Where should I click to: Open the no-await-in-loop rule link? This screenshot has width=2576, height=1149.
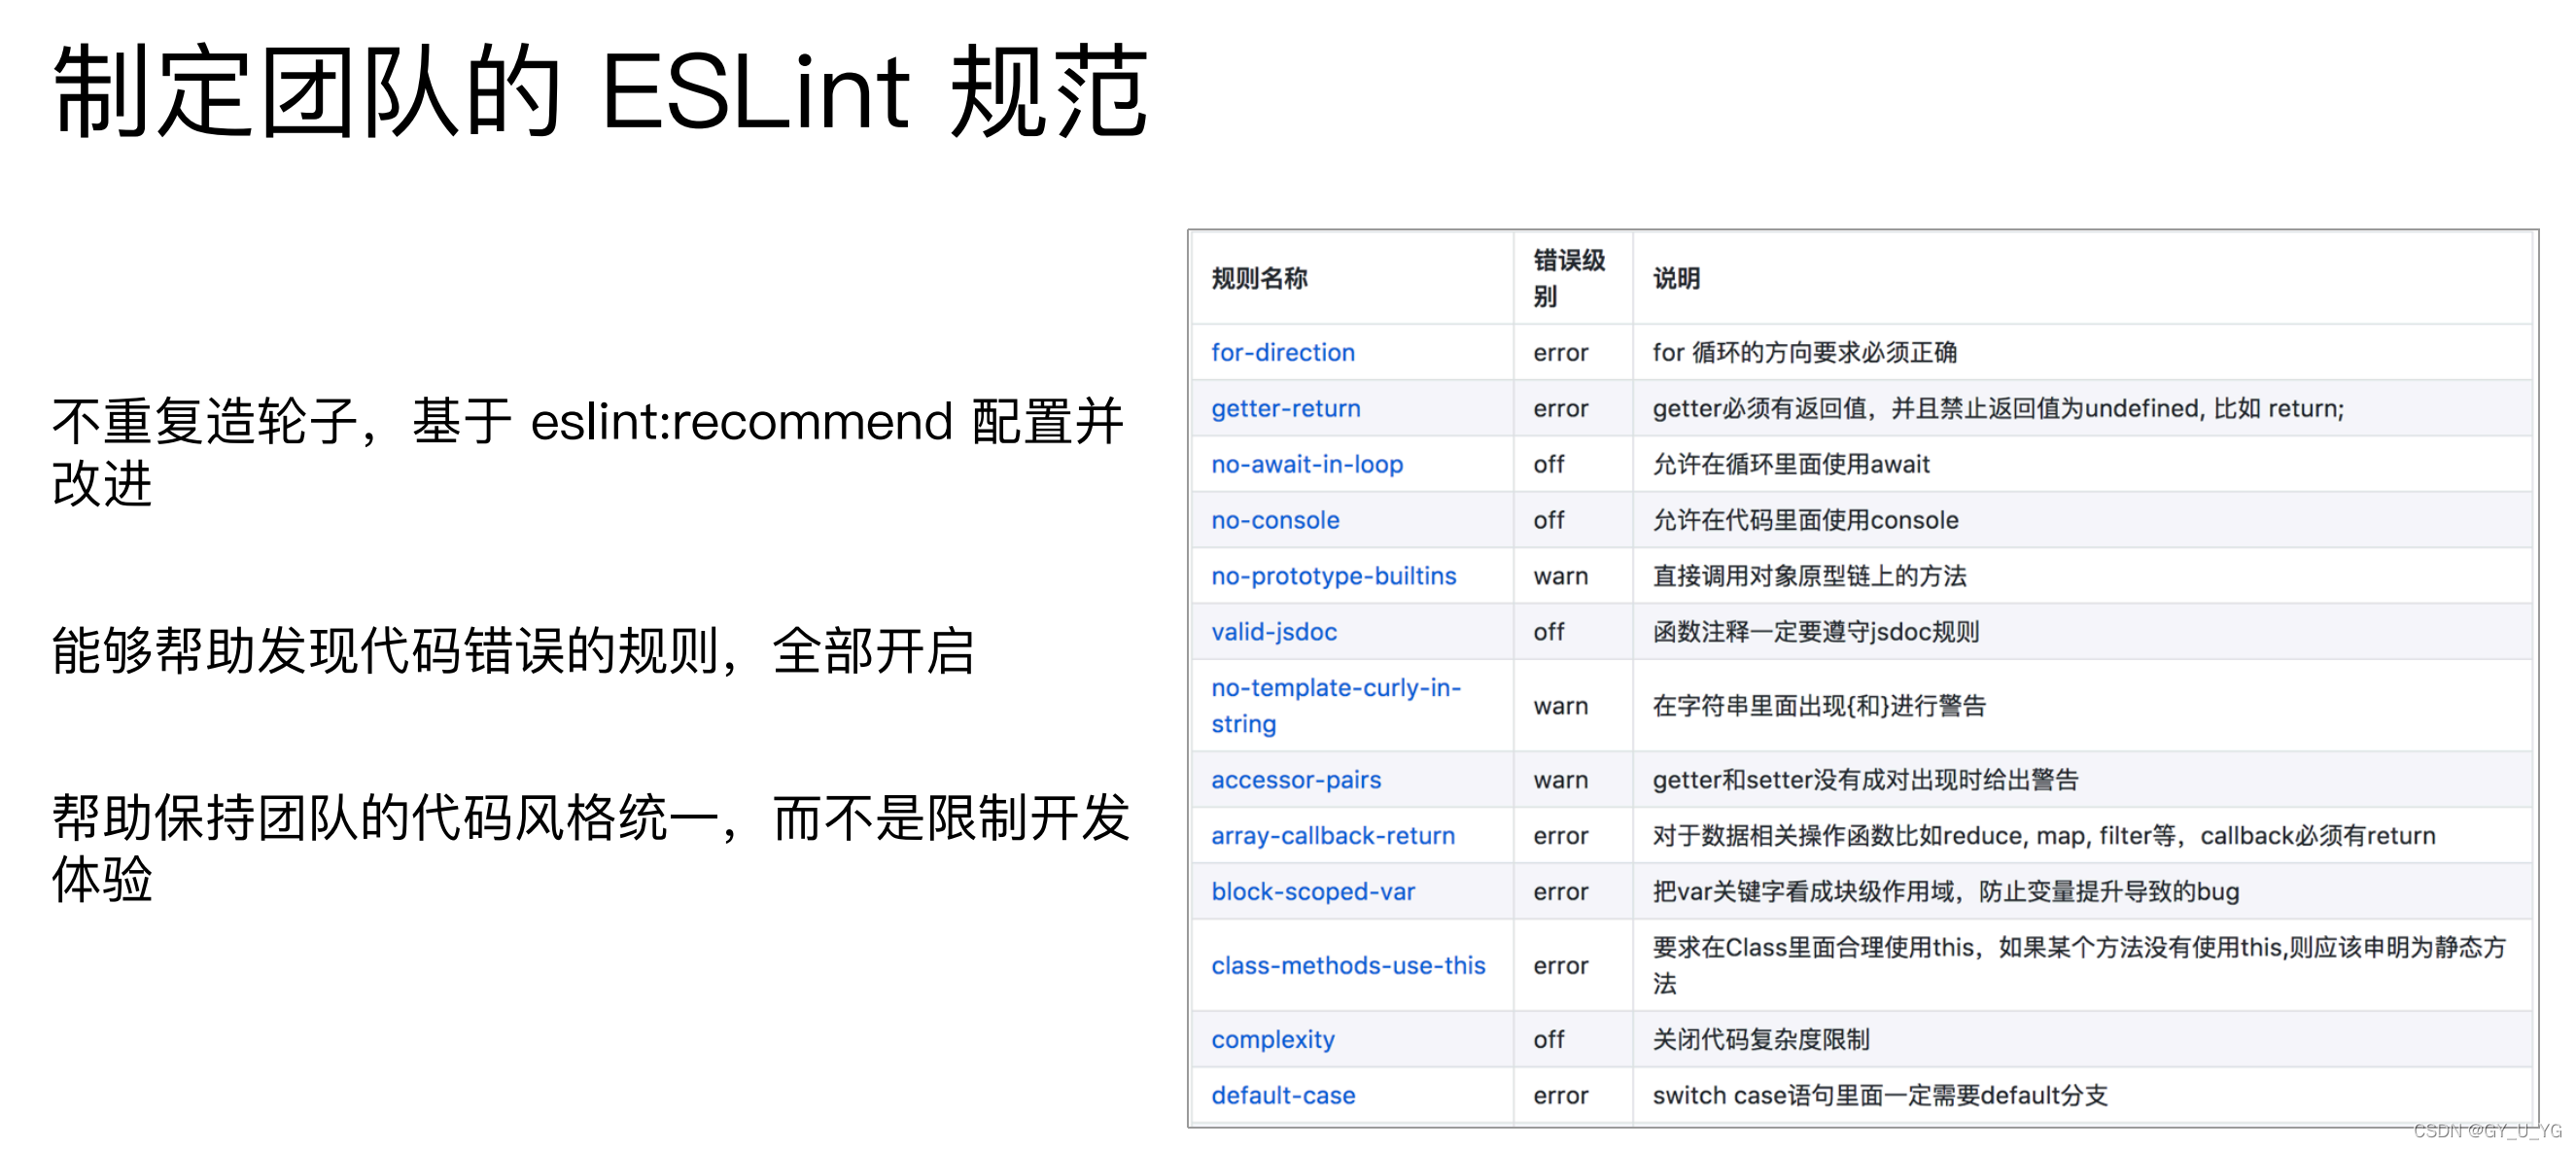(x=1307, y=464)
